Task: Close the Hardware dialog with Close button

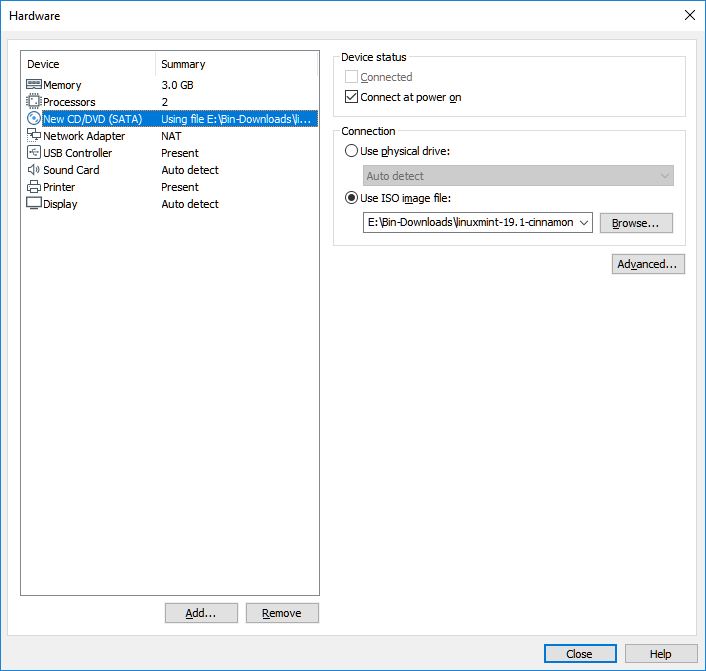Action: pyautogui.click(x=580, y=653)
